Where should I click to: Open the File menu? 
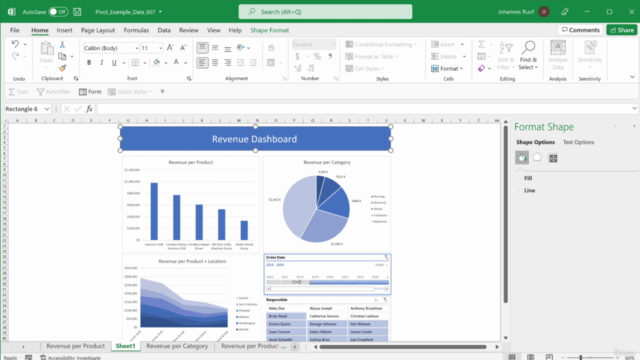15,30
